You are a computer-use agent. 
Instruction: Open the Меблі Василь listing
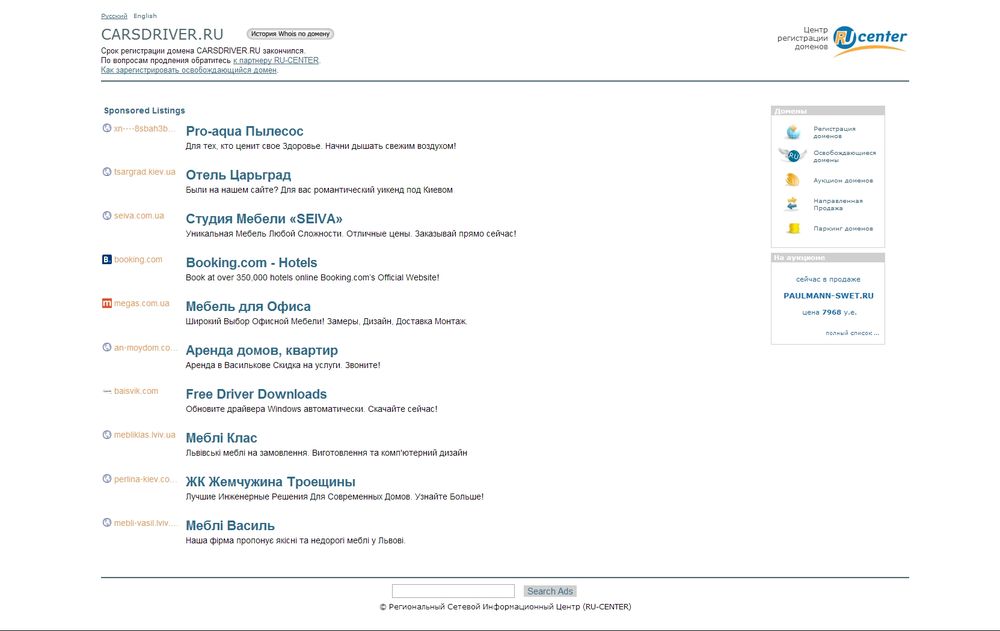[x=230, y=526]
